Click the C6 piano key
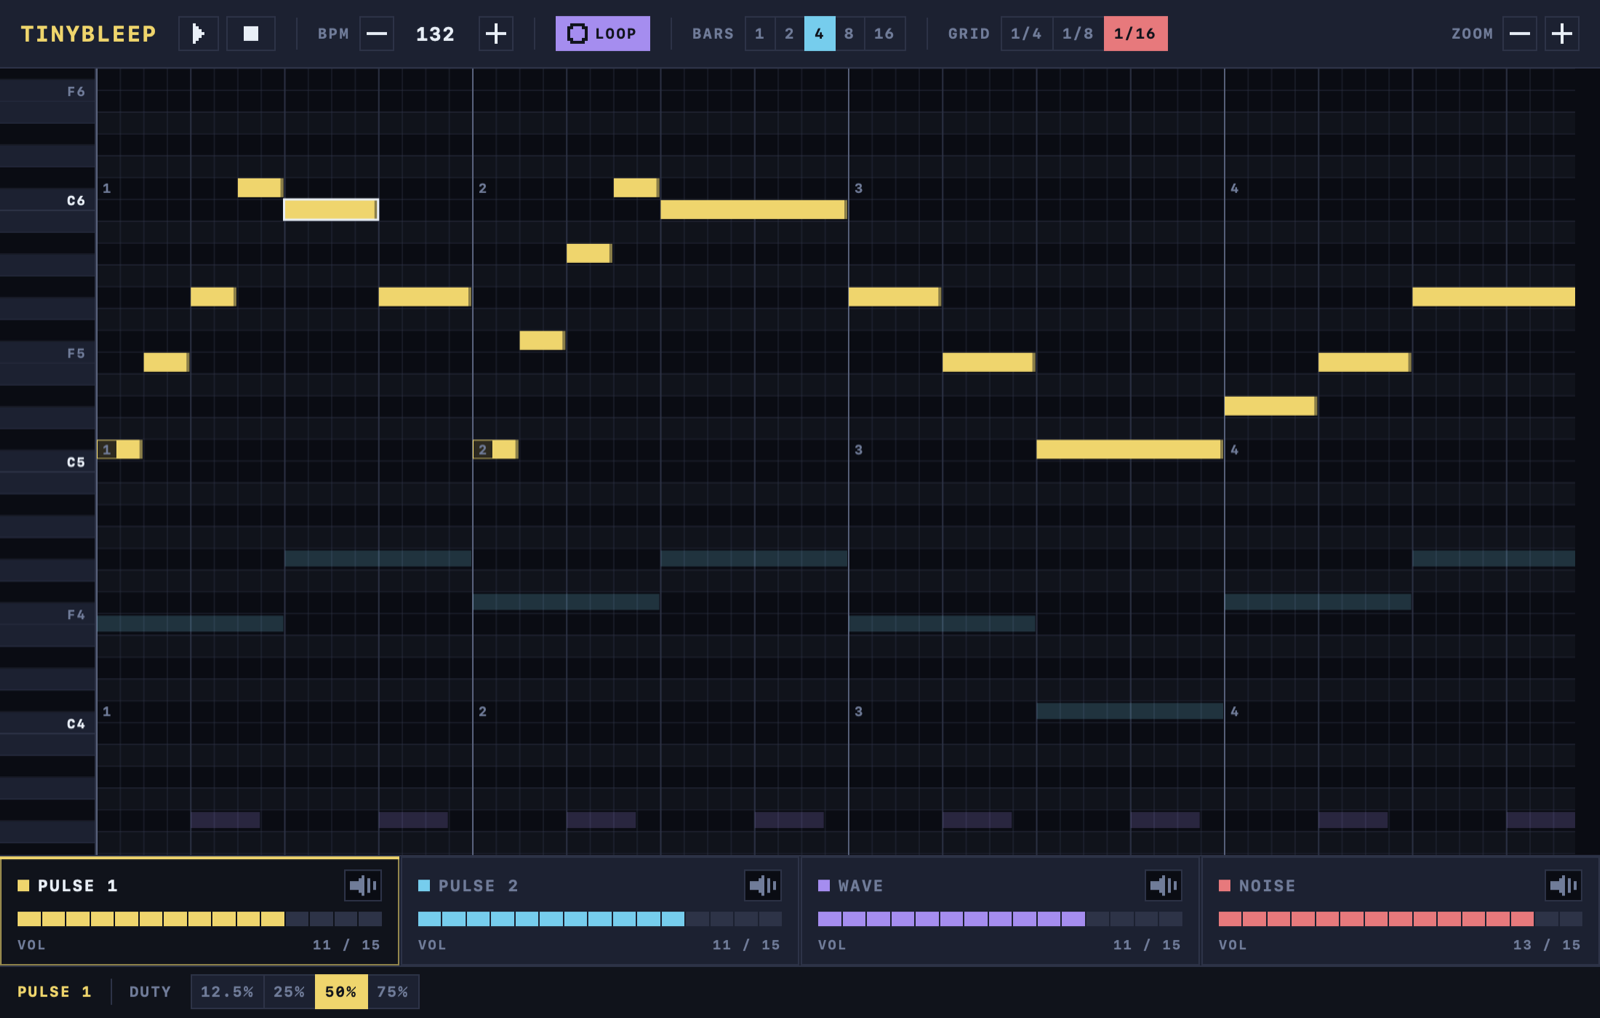 [48, 200]
